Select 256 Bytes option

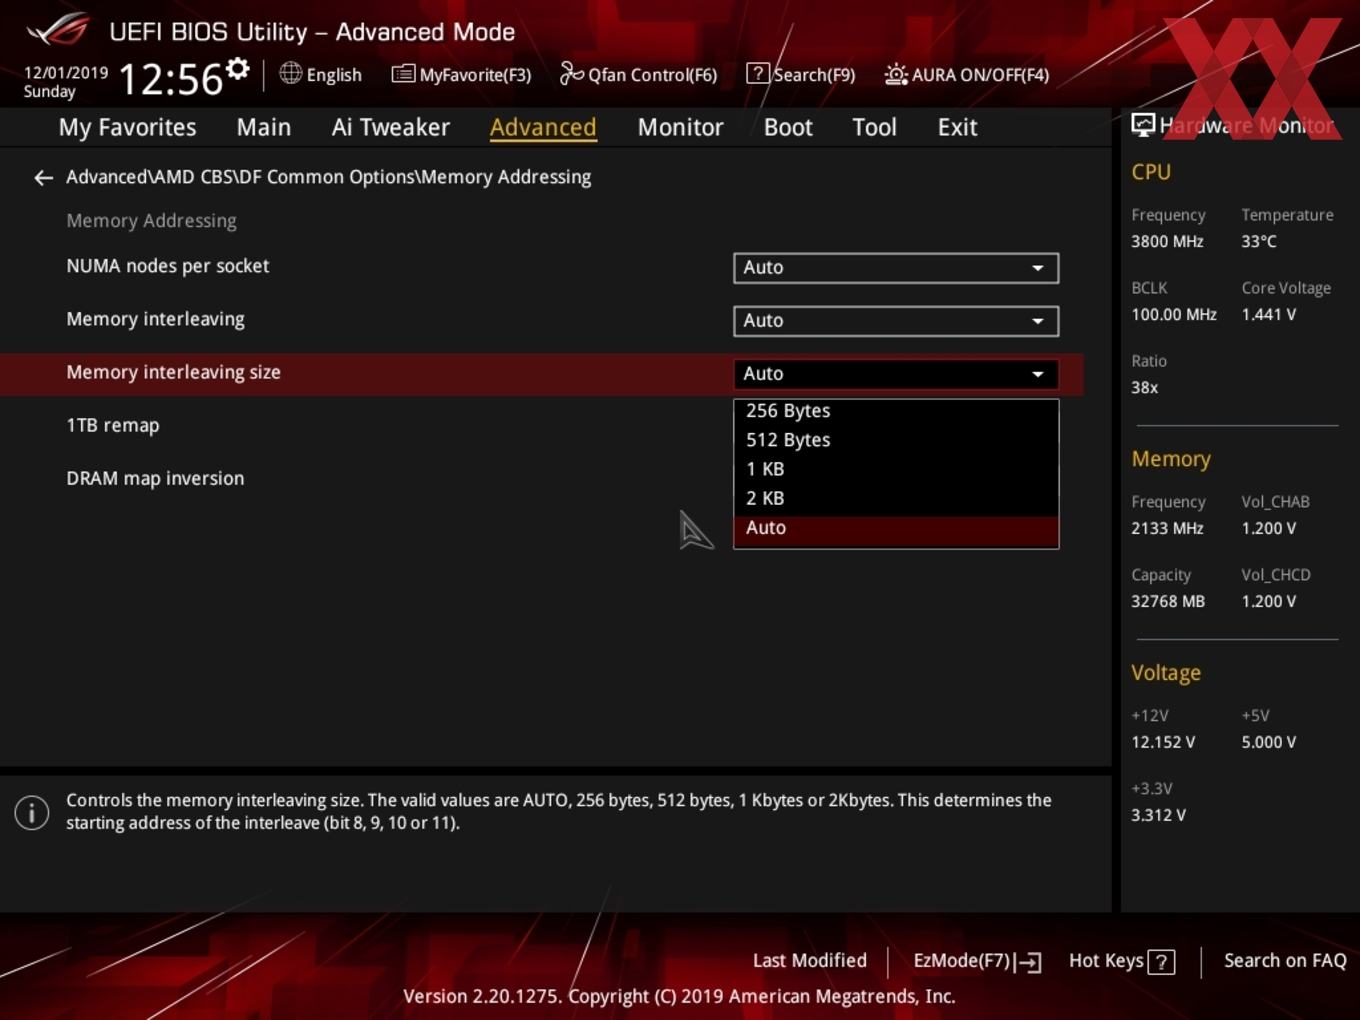[896, 411]
